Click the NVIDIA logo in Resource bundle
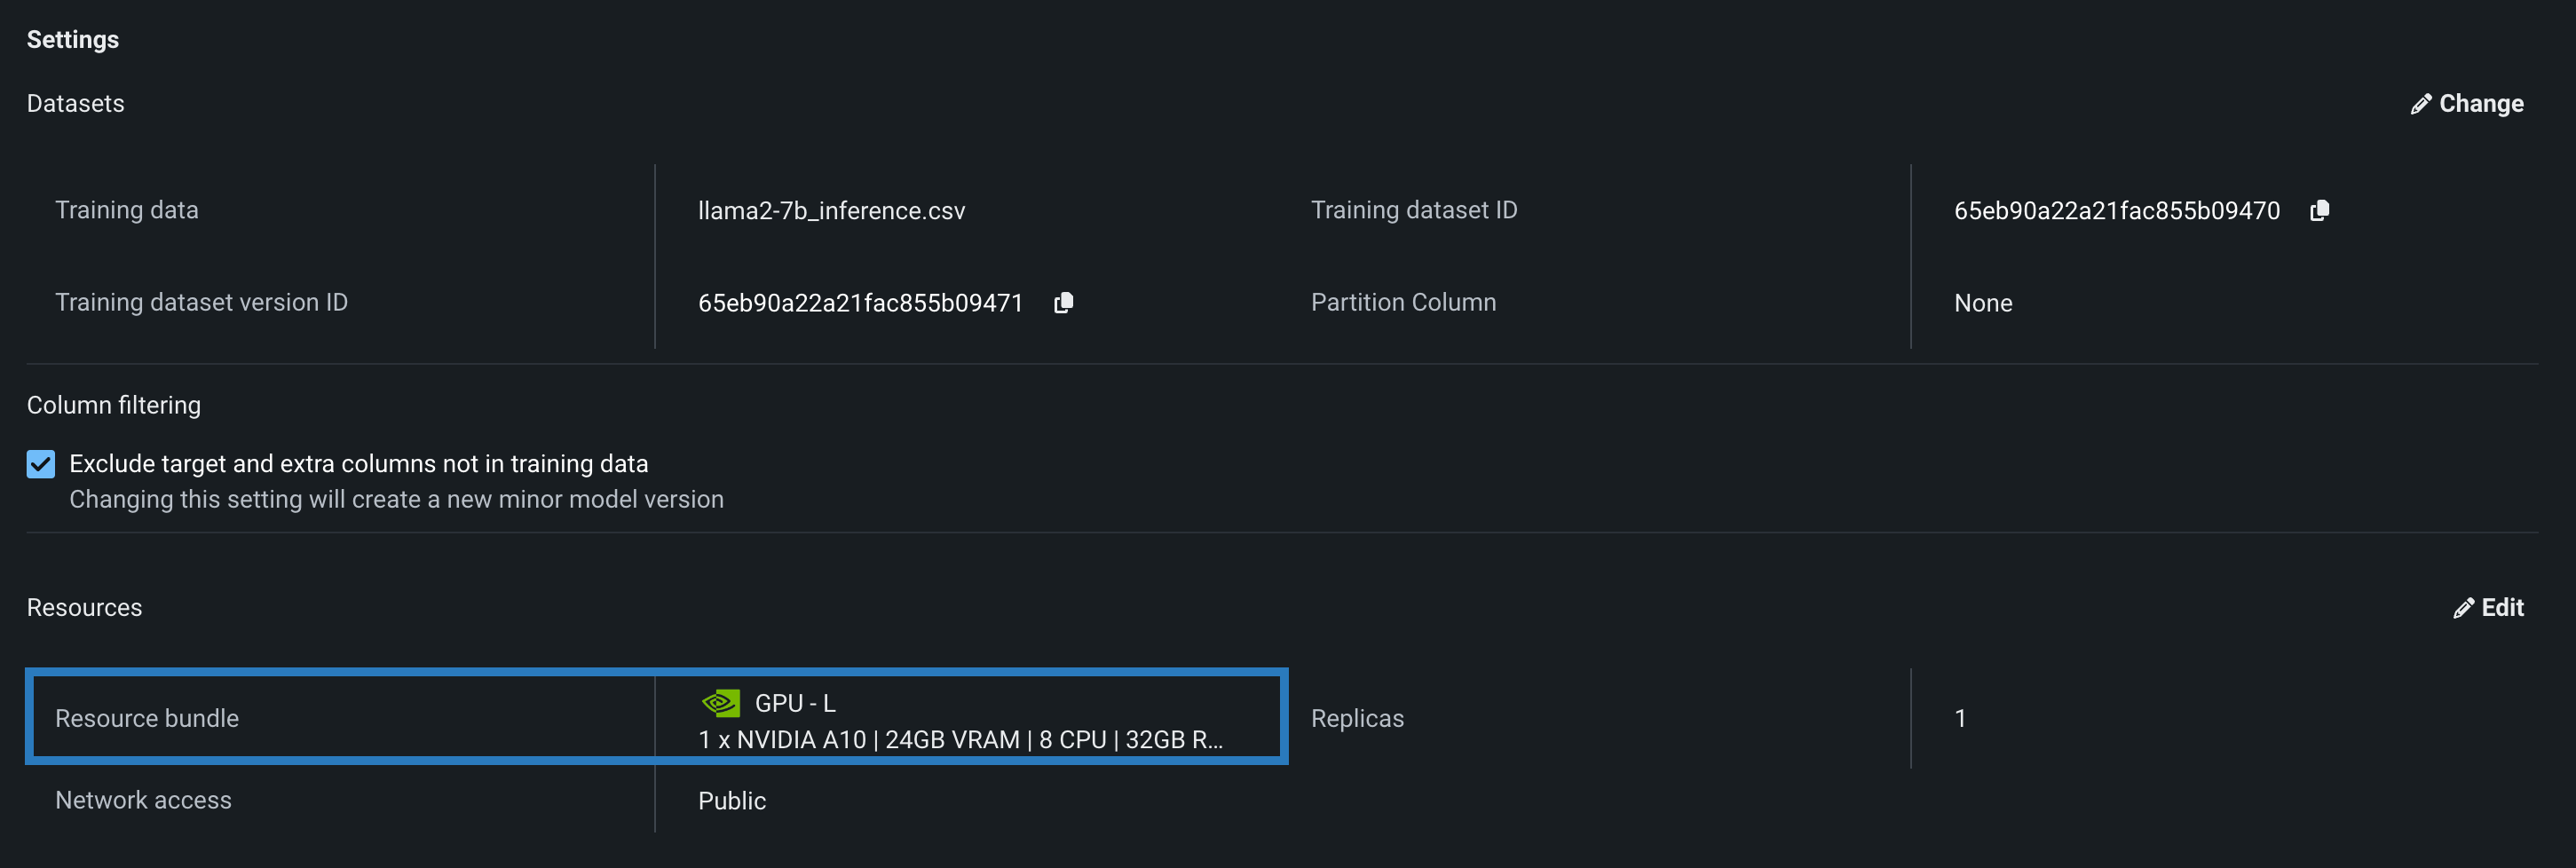 [720, 703]
